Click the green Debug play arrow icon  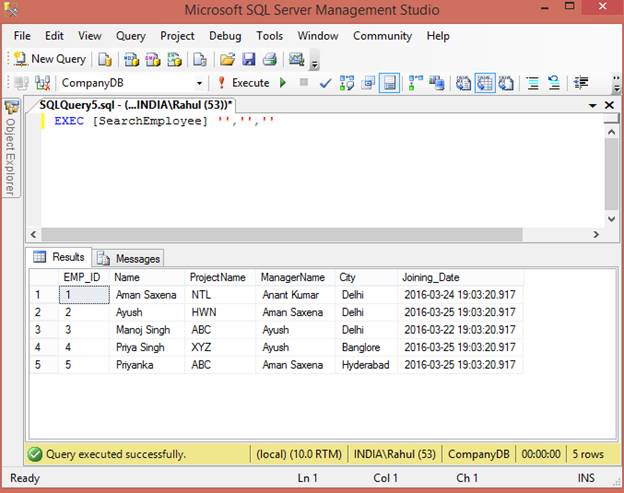(x=283, y=83)
